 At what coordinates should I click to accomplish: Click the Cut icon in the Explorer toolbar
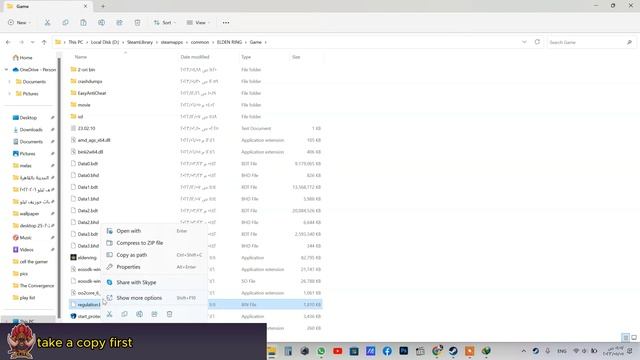tap(47, 23)
